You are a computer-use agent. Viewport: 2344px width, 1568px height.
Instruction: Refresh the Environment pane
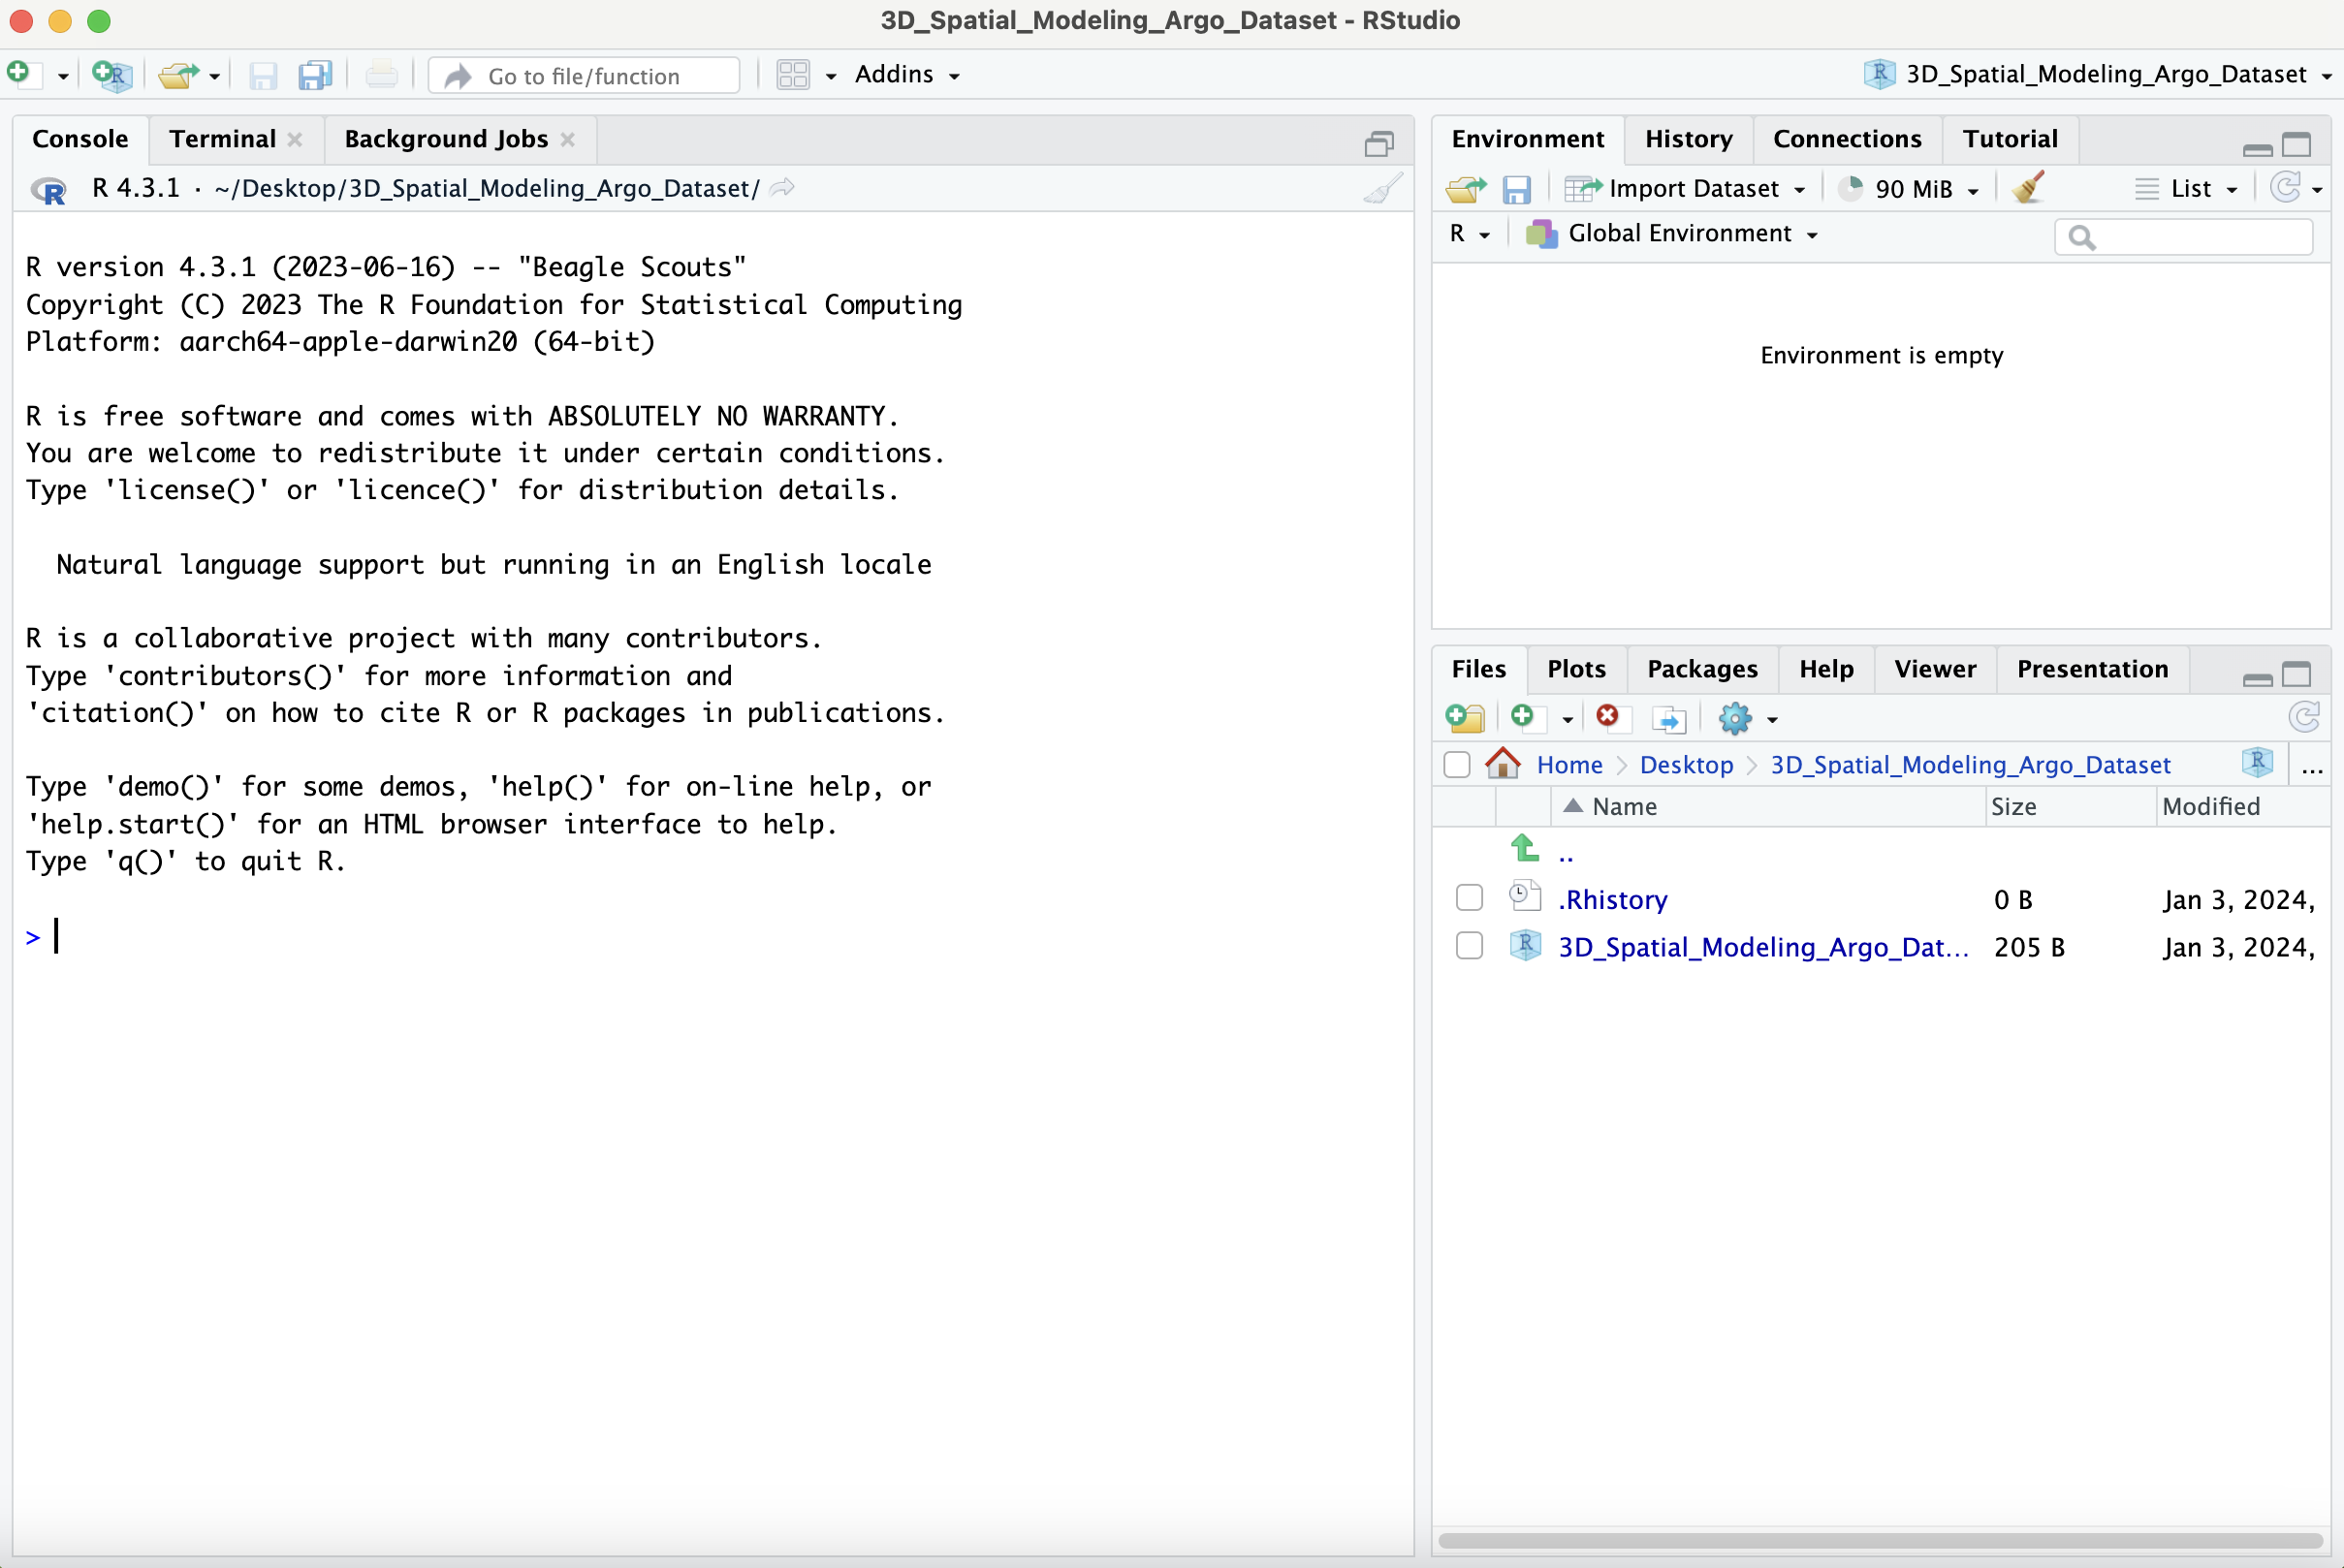[x=2286, y=187]
